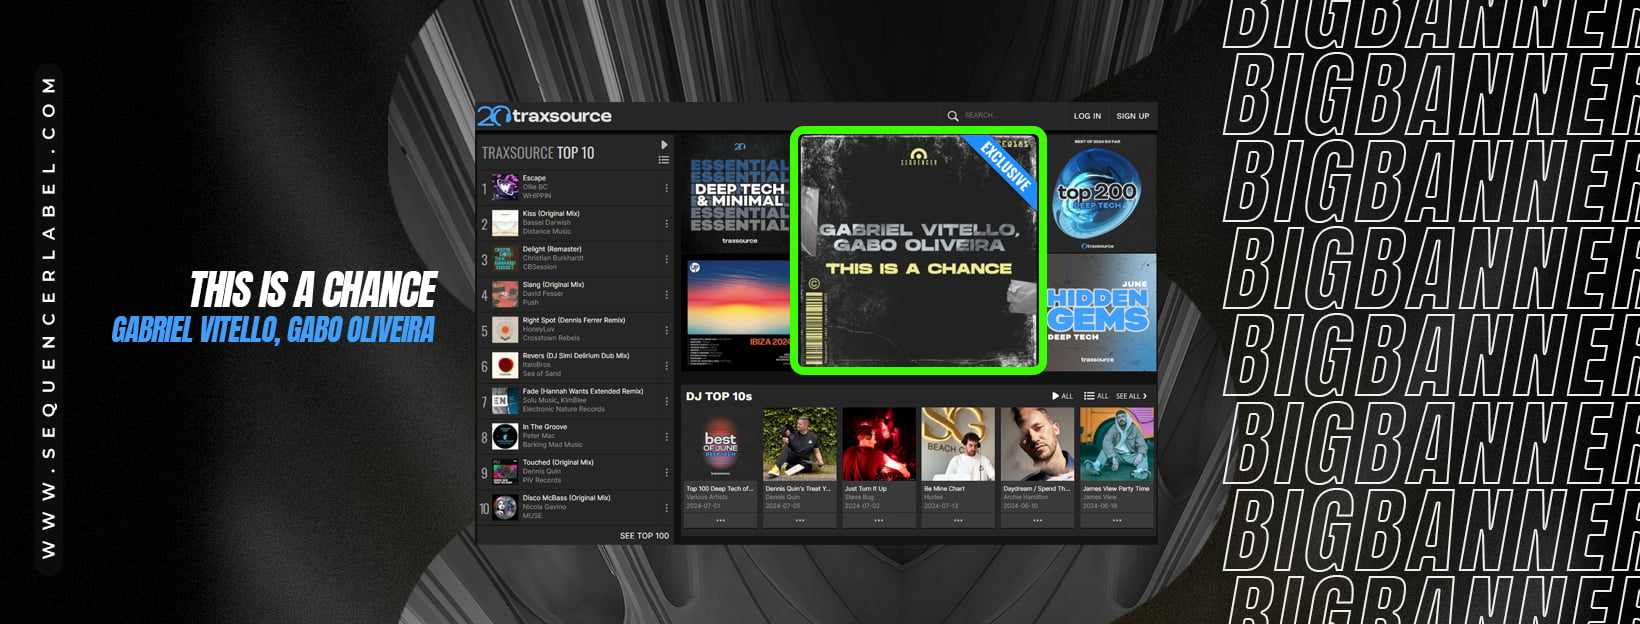Click the Traxsource logo
The height and width of the screenshot is (624, 1640).
point(545,116)
